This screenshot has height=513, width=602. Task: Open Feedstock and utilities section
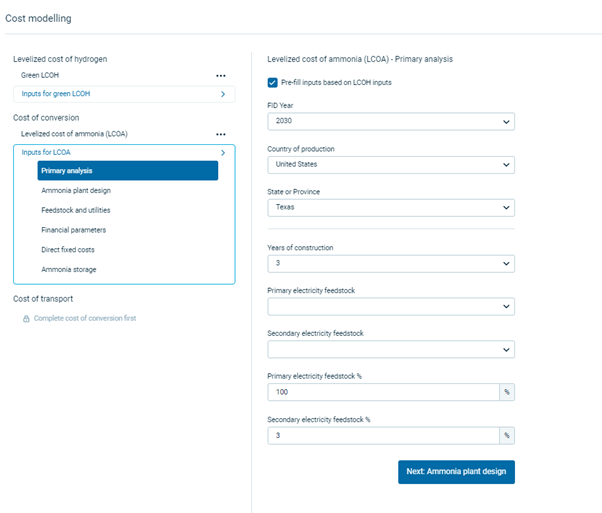(76, 210)
